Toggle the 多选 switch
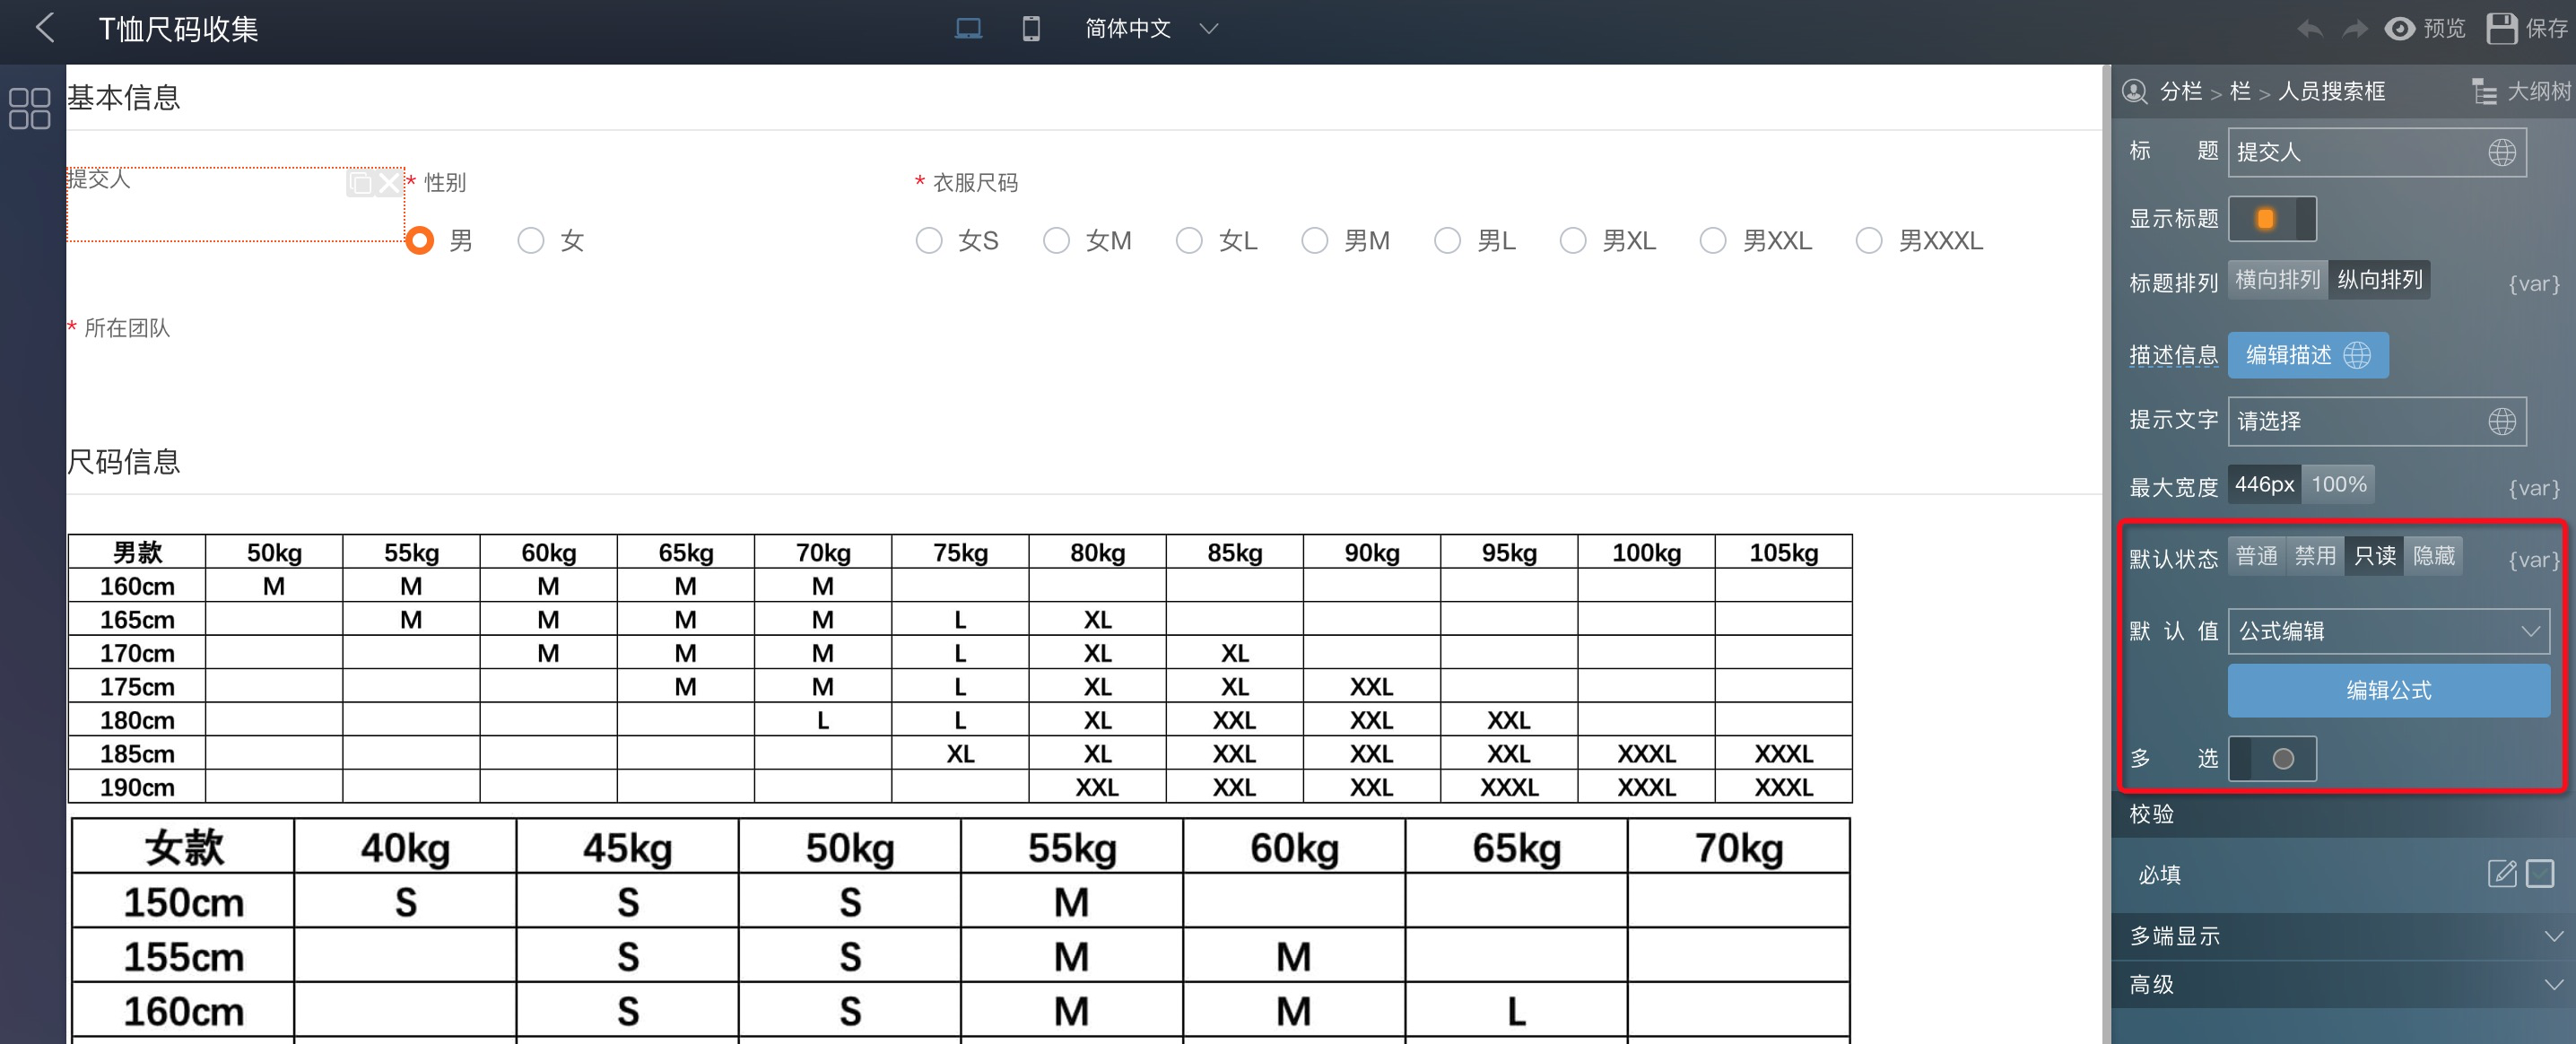This screenshot has height=1044, width=2576. (2271, 758)
